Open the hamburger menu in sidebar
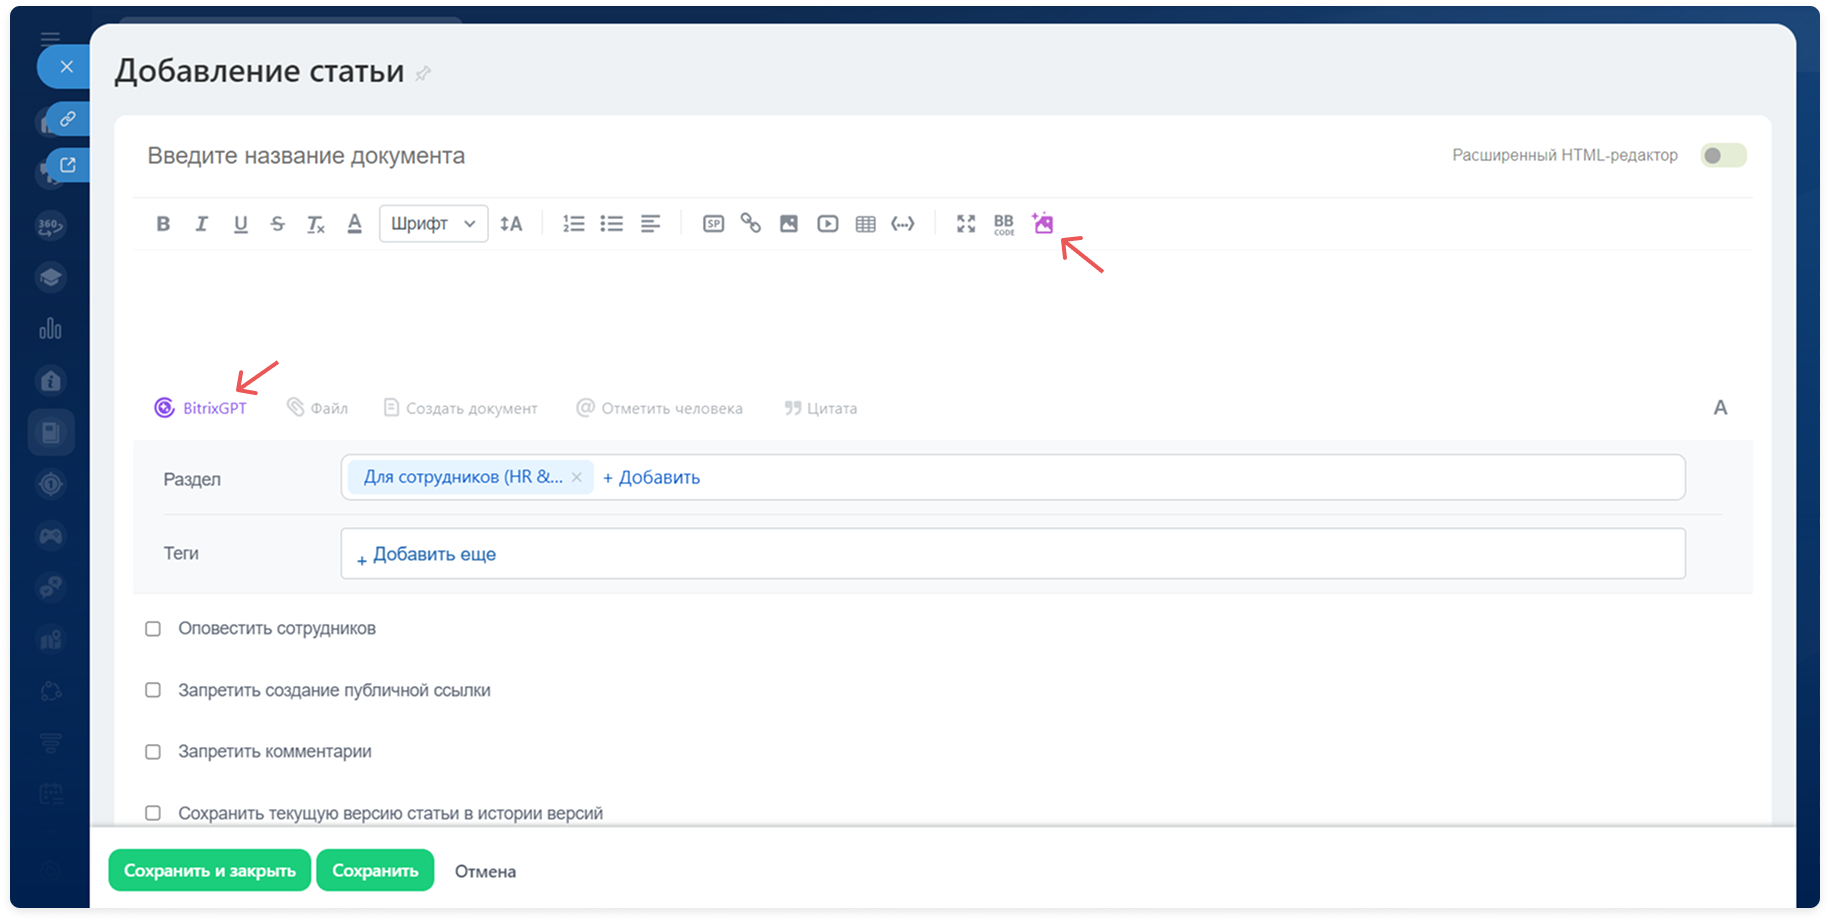The image size is (1830, 922). click(x=50, y=37)
